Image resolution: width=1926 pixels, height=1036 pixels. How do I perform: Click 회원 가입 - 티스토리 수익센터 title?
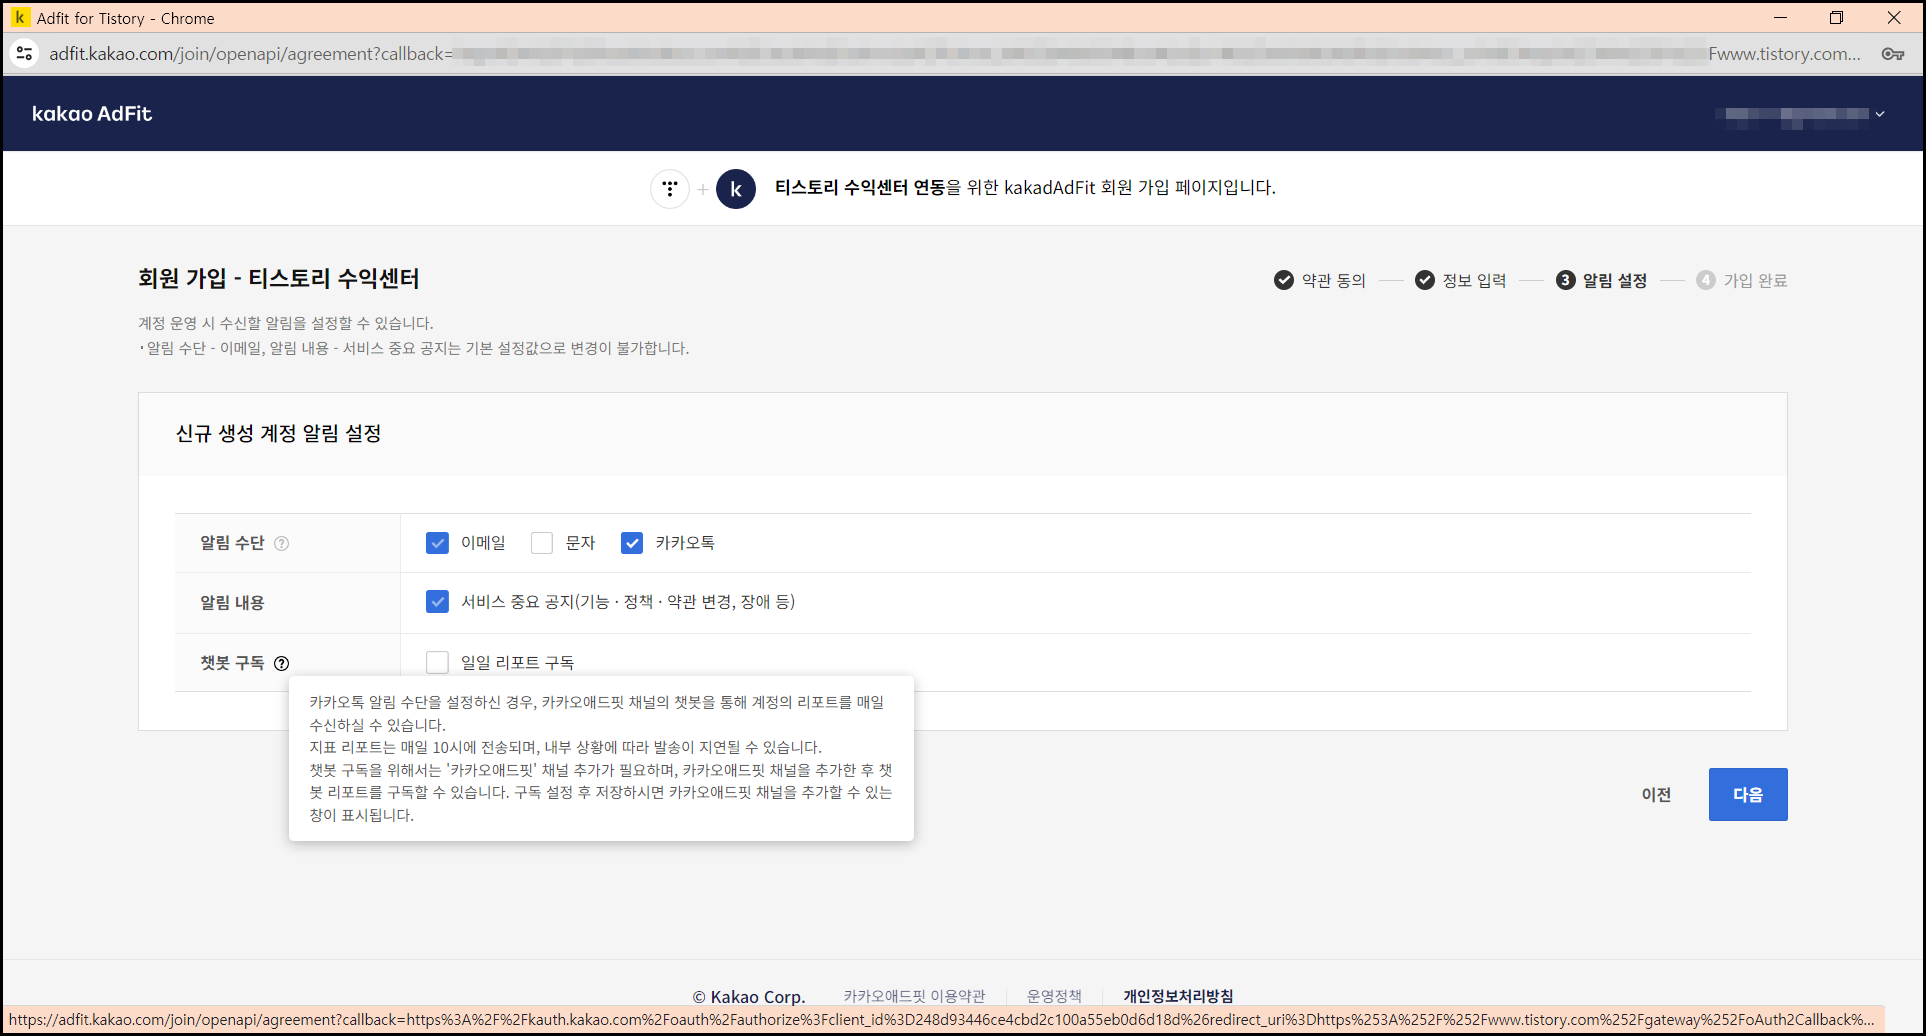[279, 279]
